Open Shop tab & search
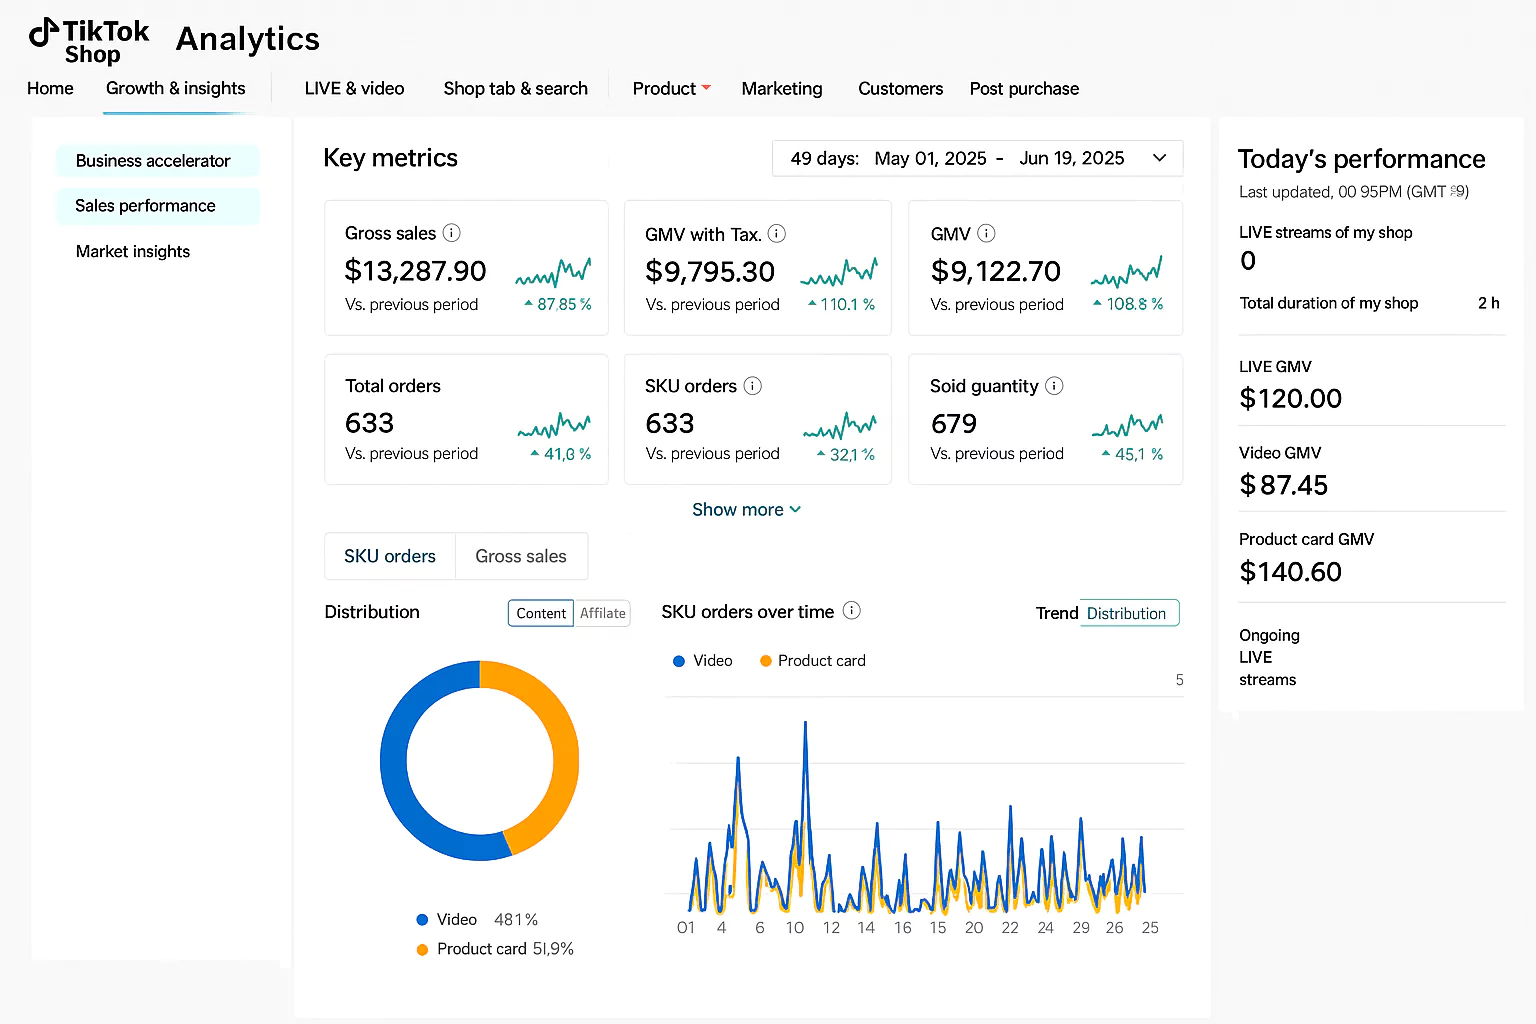Viewport: 1536px width, 1024px height. pyautogui.click(x=516, y=88)
